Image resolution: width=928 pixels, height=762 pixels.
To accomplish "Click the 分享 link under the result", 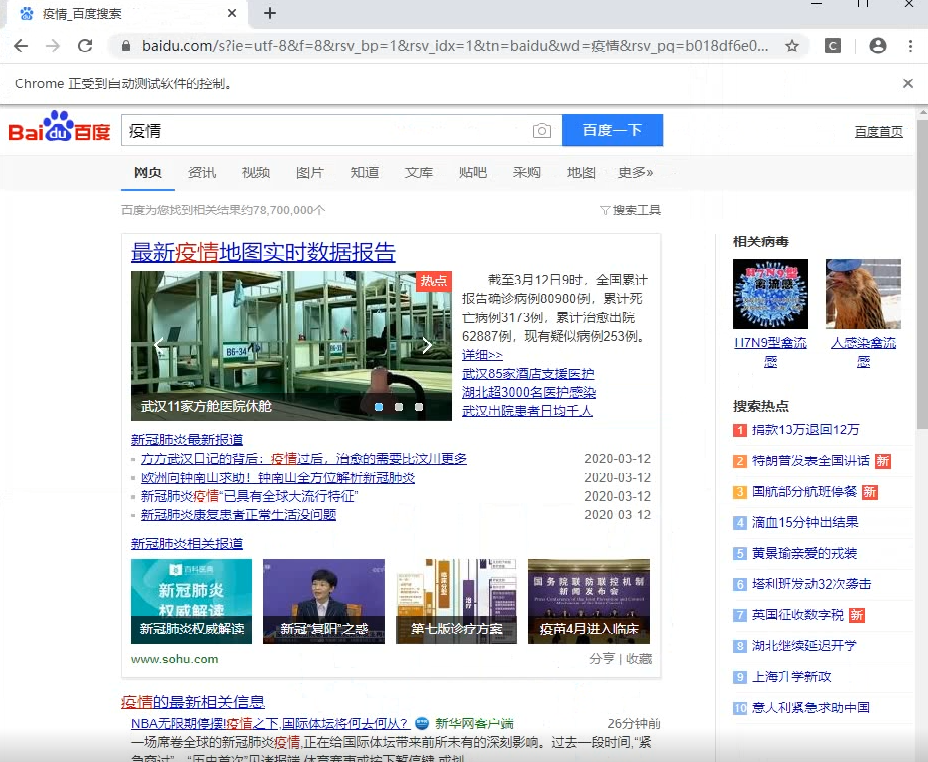I will tap(602, 658).
